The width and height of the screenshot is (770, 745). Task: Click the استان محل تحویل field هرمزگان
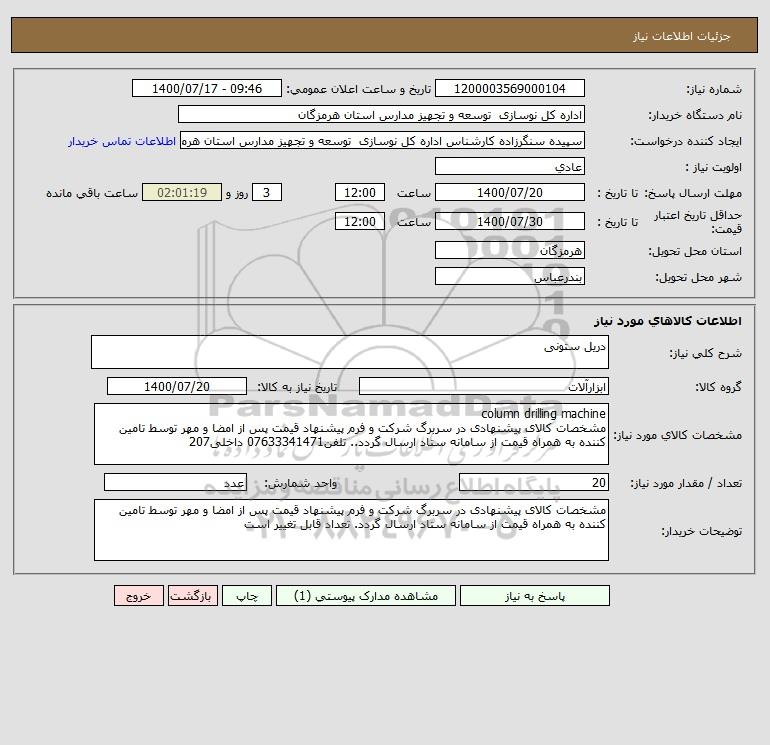tap(510, 250)
